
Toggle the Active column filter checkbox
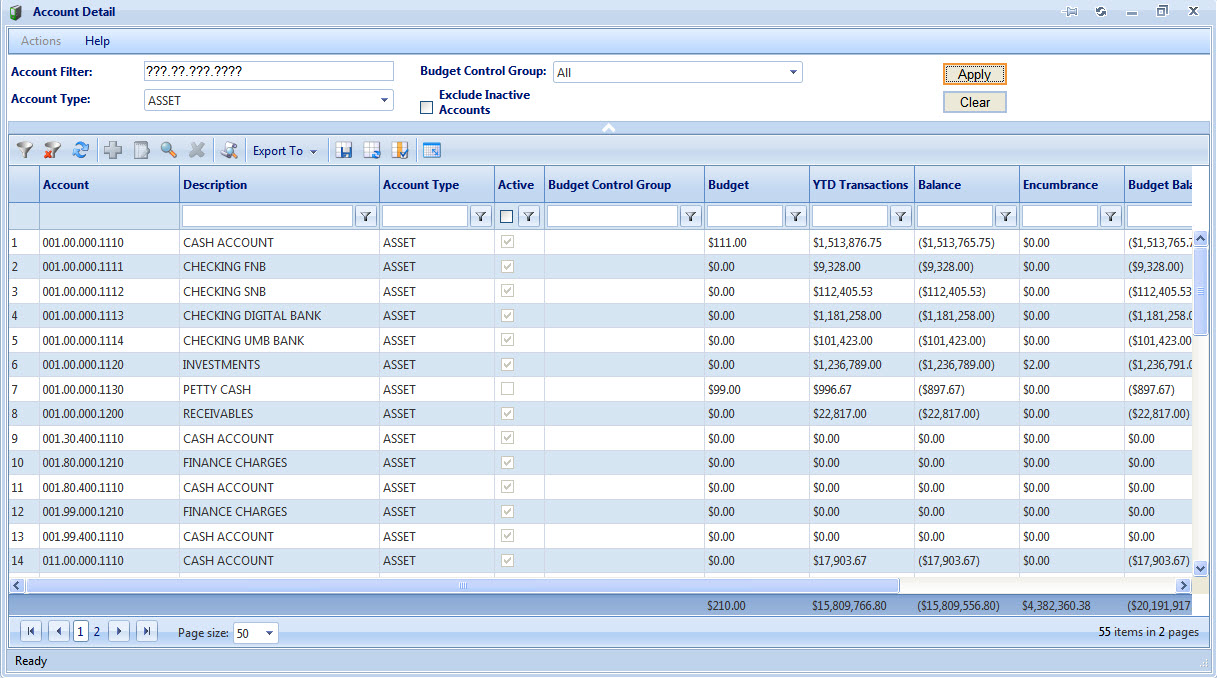[507, 216]
